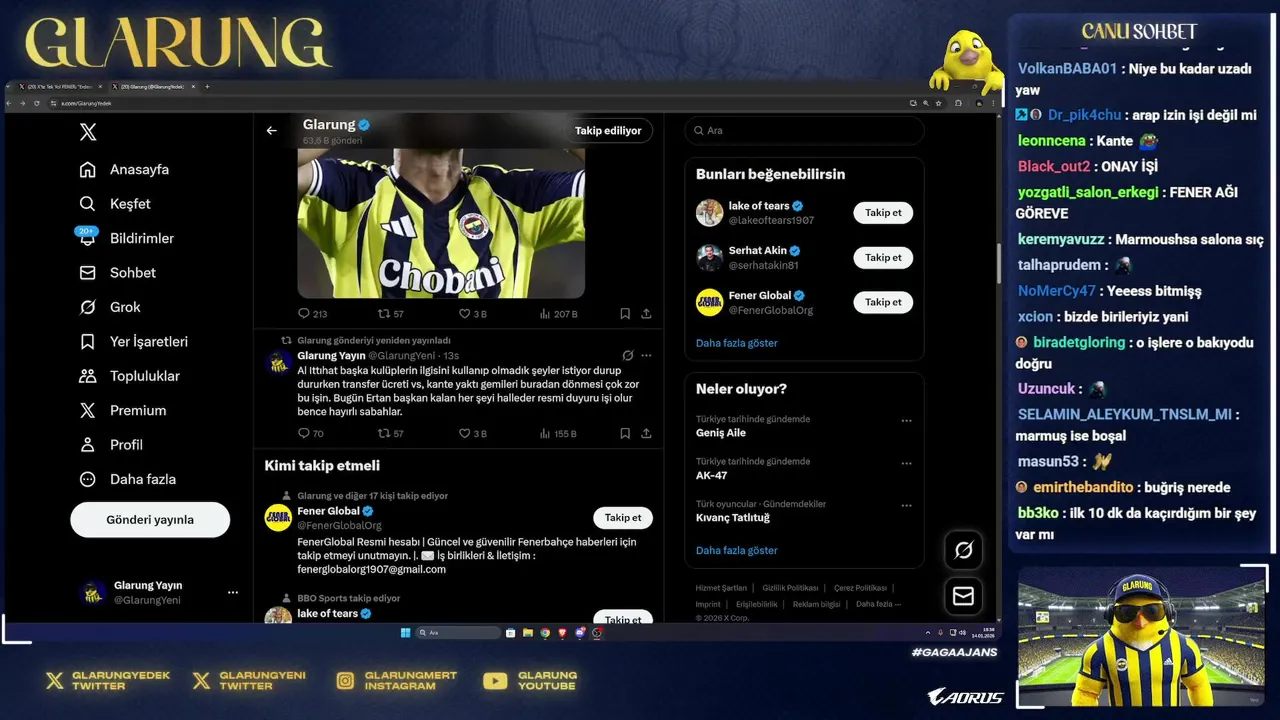
Task: Reply to the Chobani jersey post
Action: point(312,314)
